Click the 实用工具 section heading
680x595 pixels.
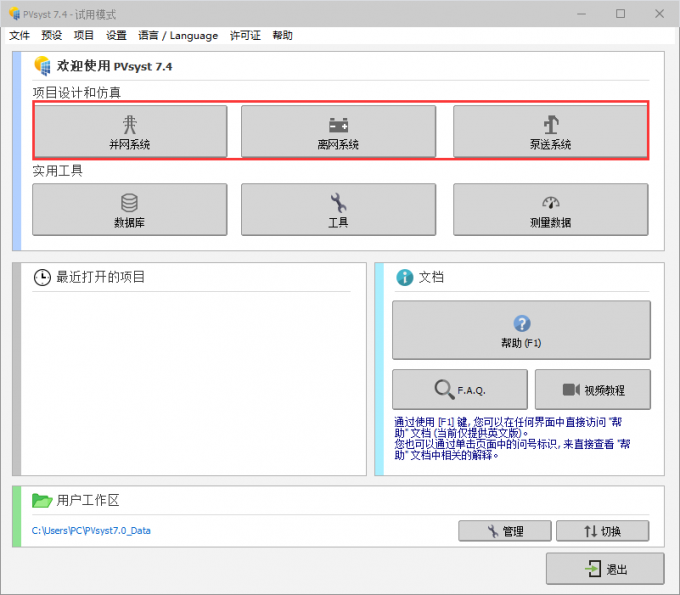point(57,171)
